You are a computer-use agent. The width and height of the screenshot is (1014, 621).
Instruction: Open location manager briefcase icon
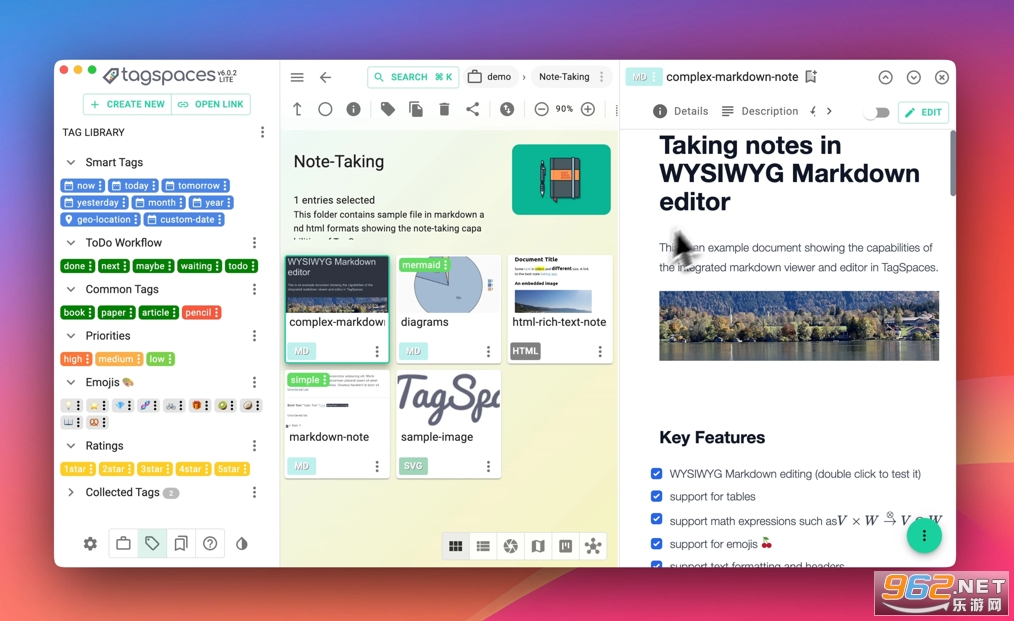click(124, 543)
